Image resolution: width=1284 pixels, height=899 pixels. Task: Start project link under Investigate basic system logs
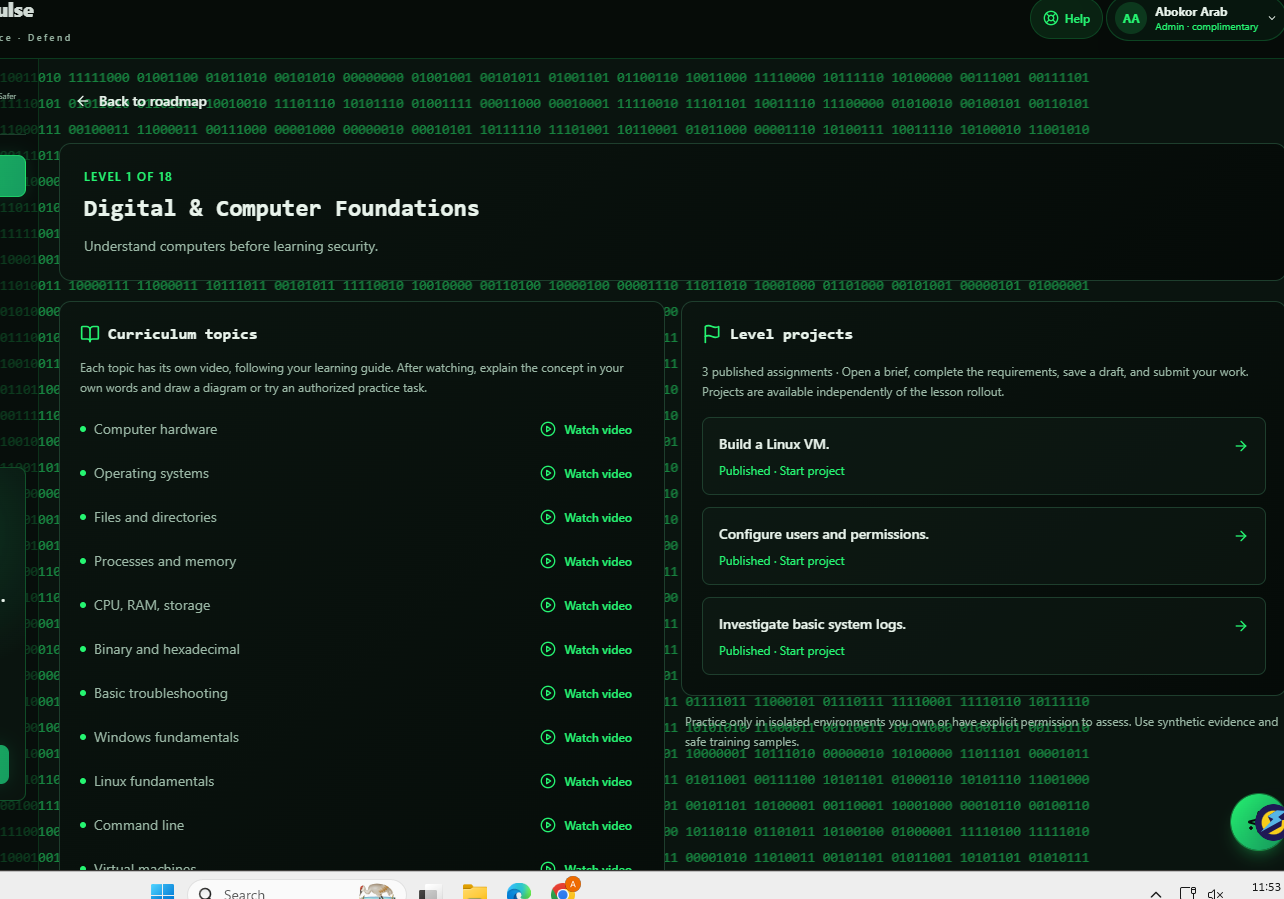point(812,651)
